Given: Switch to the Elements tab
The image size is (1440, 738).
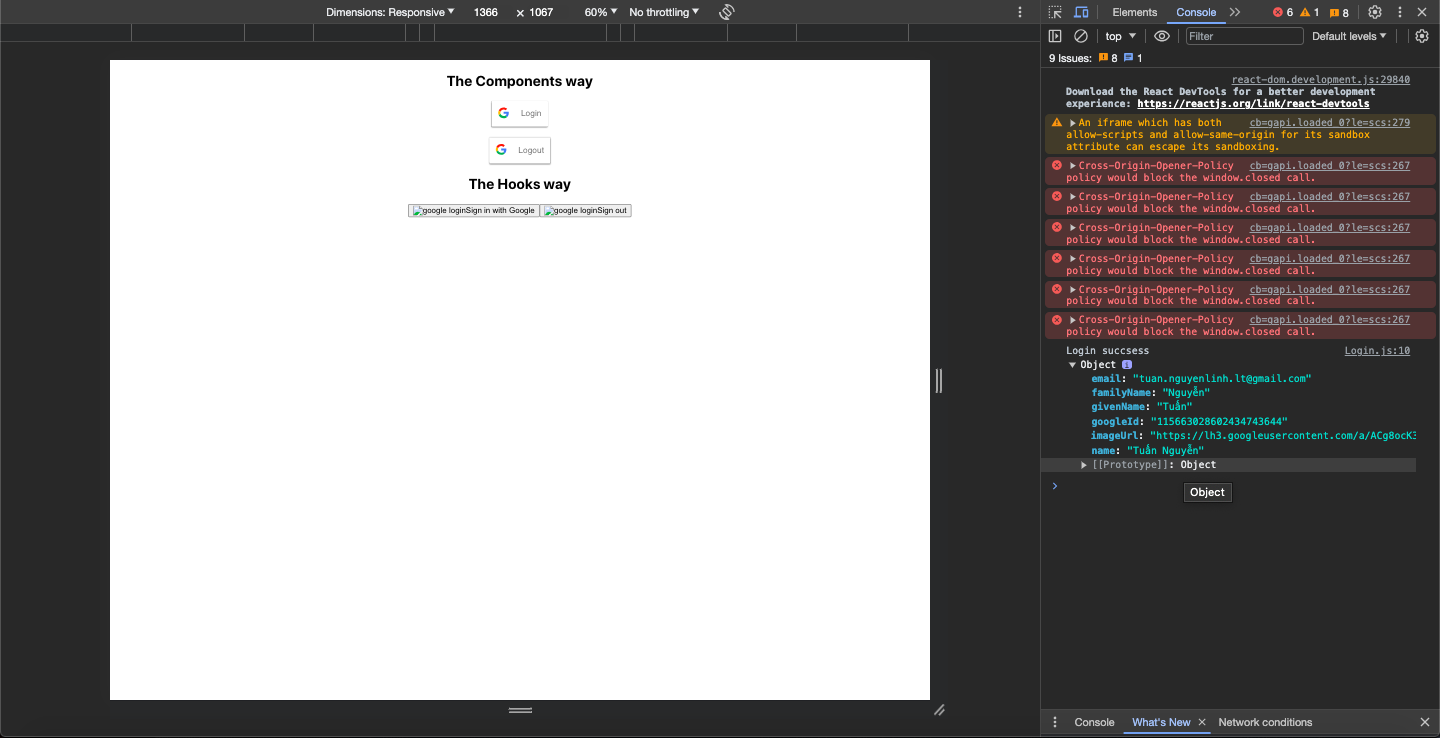Looking at the screenshot, I should 1135,12.
